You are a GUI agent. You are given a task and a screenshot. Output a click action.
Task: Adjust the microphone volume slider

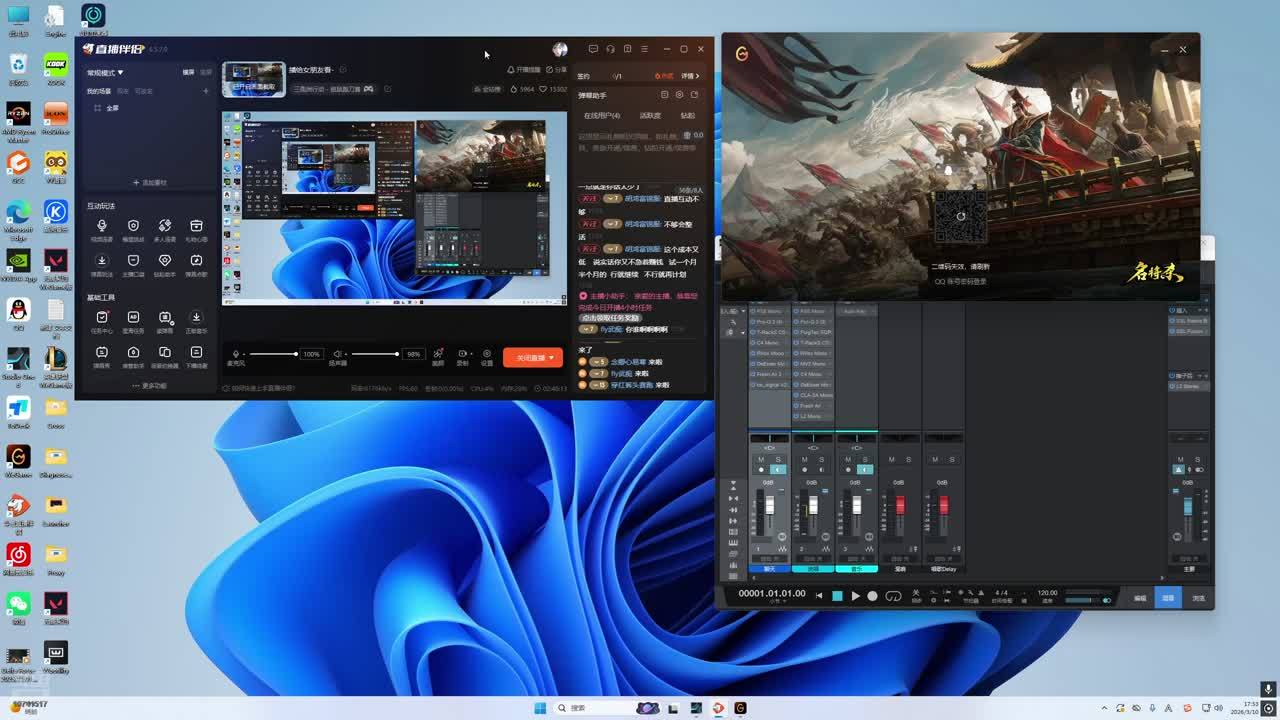pos(272,354)
